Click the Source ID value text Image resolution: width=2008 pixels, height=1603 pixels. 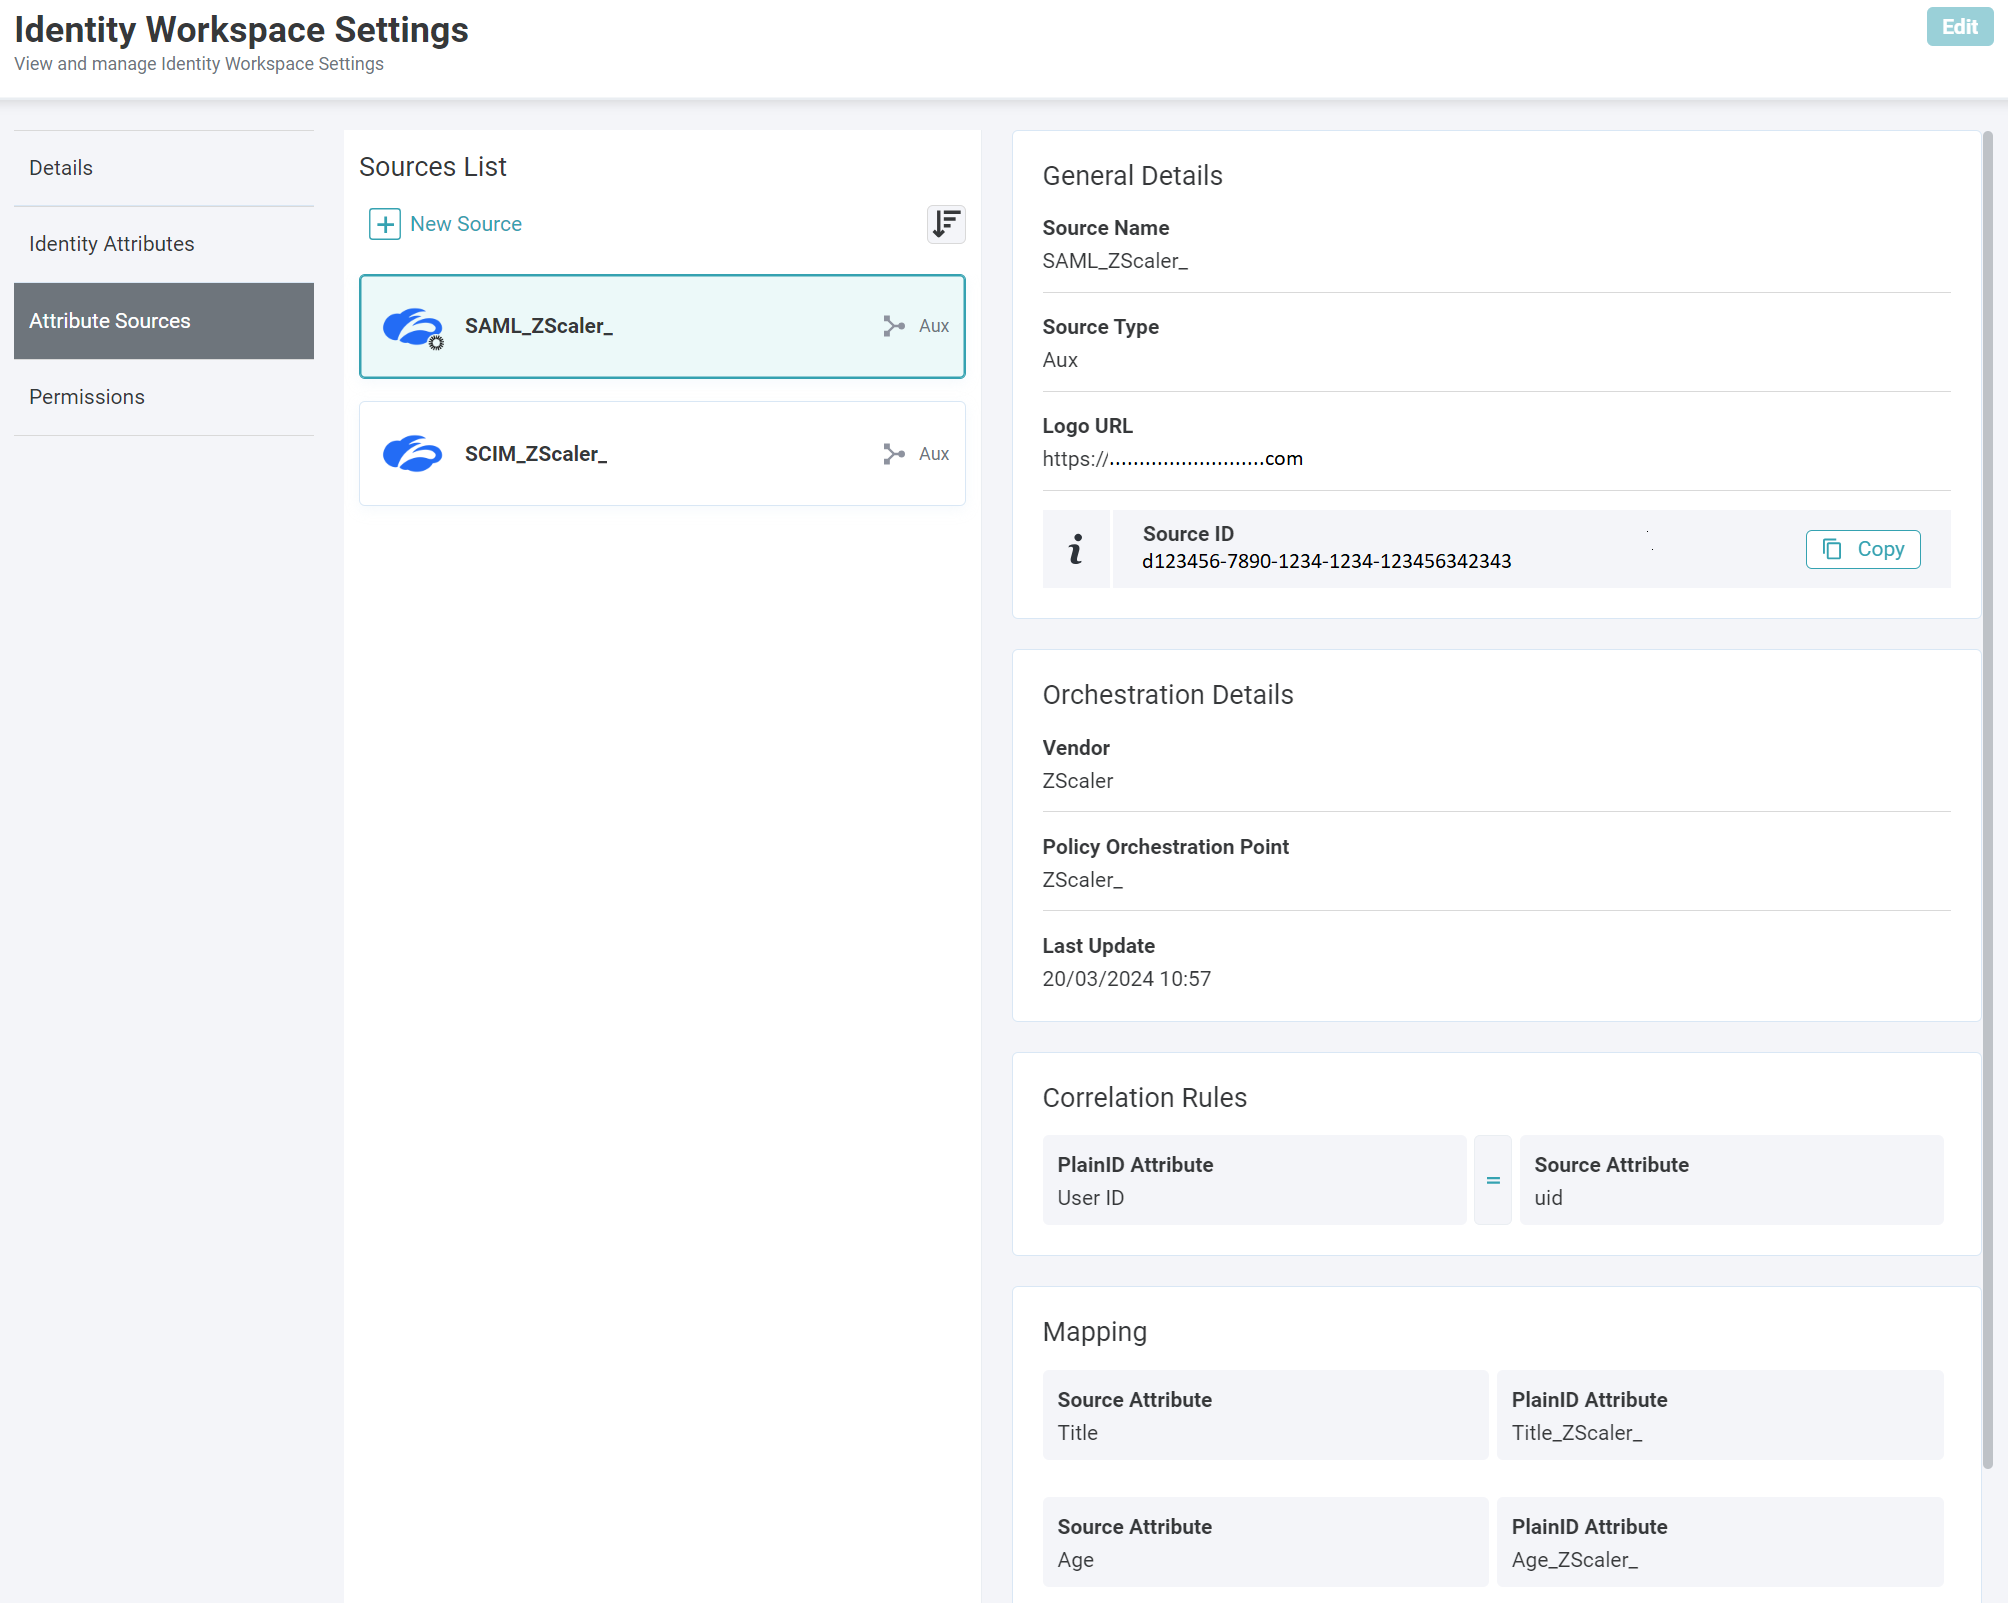click(1327, 562)
